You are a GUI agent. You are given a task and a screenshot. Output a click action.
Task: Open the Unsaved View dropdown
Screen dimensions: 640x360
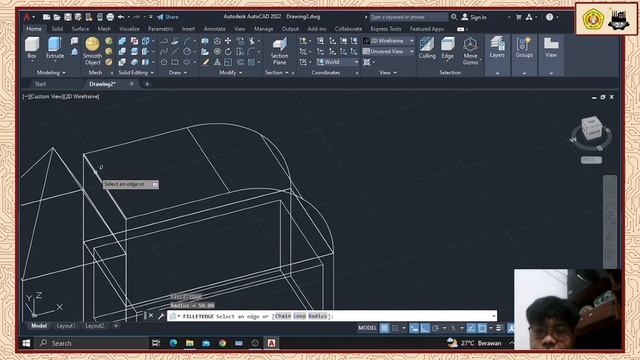click(389, 51)
